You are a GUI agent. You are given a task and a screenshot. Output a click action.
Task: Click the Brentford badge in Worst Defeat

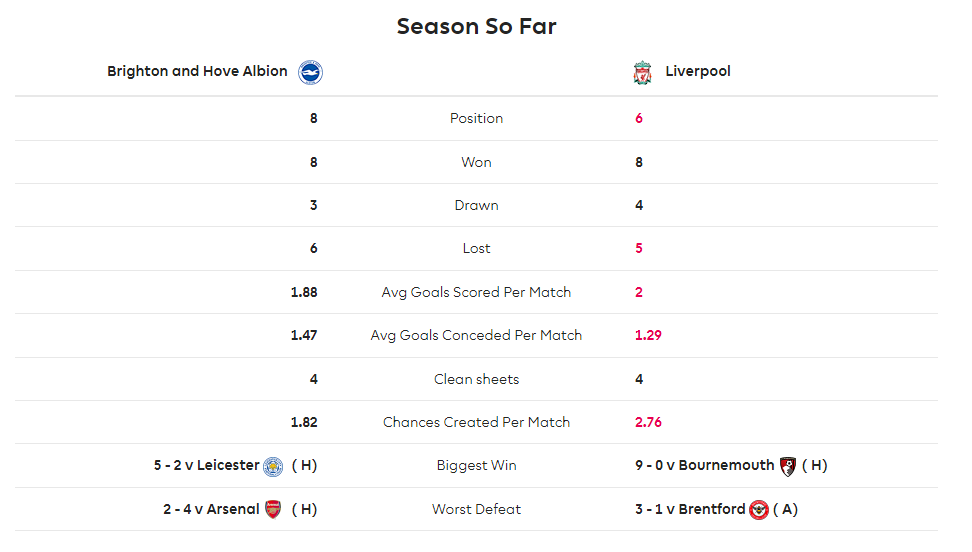759,510
